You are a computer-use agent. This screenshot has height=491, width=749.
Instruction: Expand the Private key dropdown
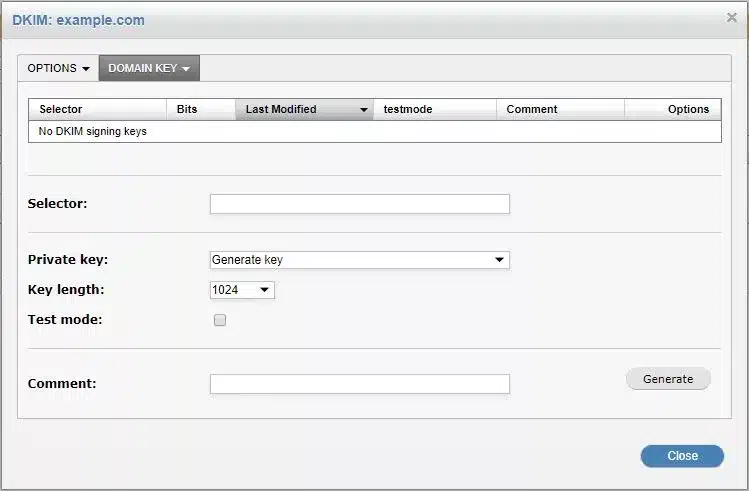pyautogui.click(x=359, y=260)
